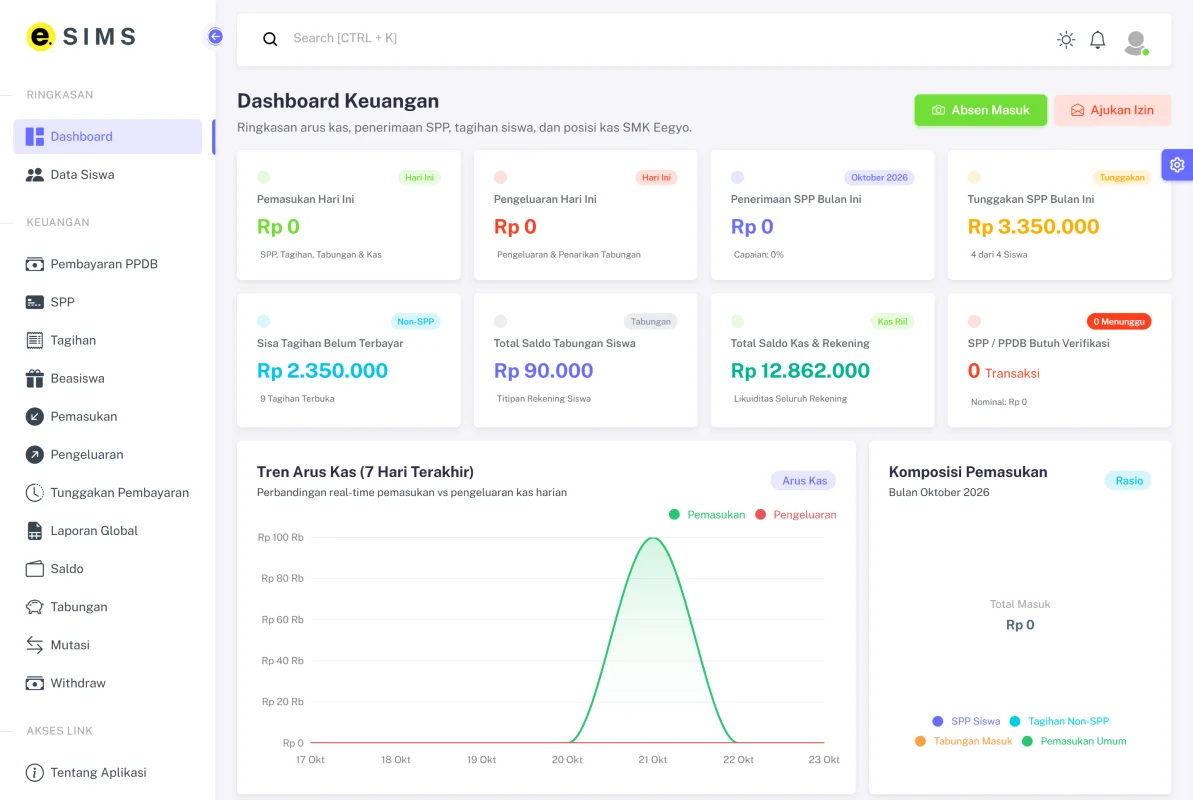Click the Pembayaran PPDB money icon
The width and height of the screenshot is (1193, 800).
coord(35,264)
